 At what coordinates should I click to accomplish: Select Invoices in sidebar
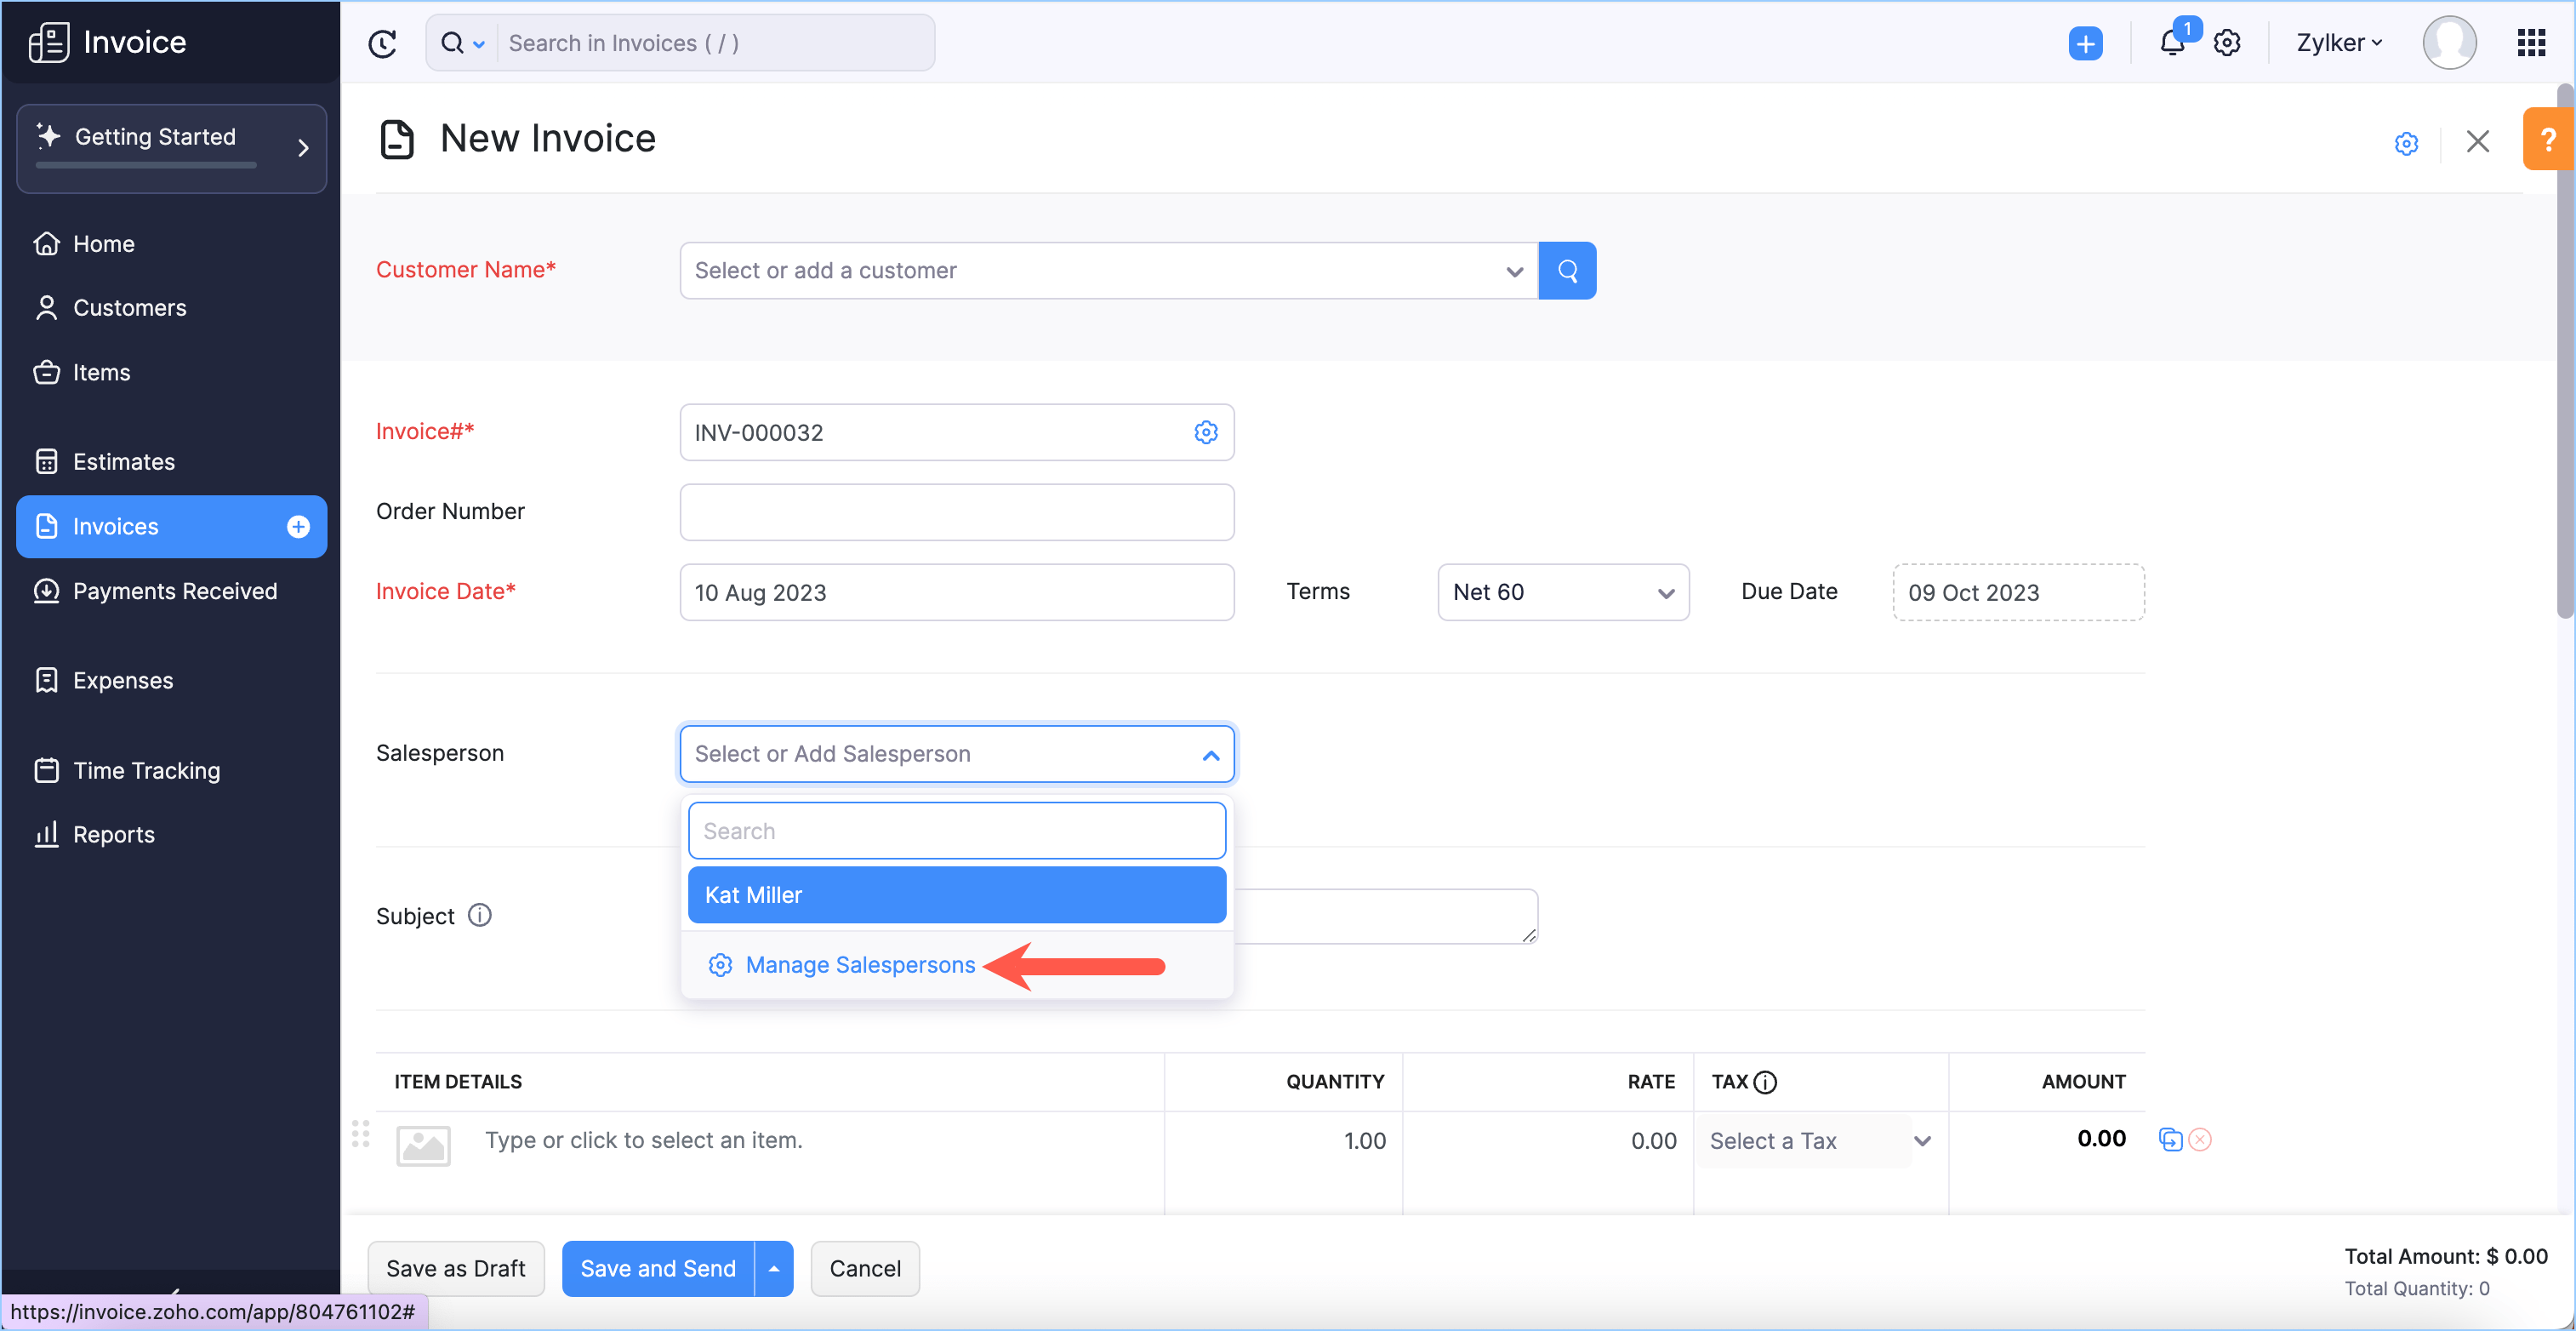coord(172,527)
